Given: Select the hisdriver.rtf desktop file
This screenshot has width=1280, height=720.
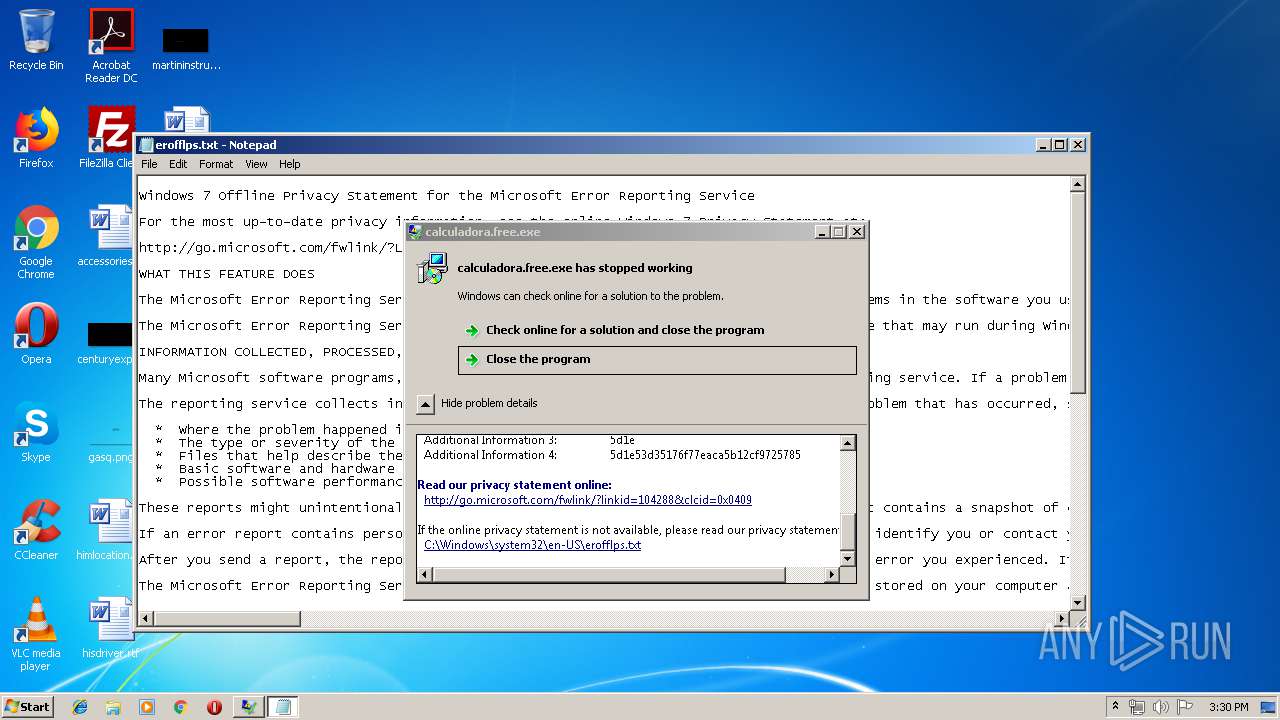Looking at the screenshot, I should [x=109, y=628].
